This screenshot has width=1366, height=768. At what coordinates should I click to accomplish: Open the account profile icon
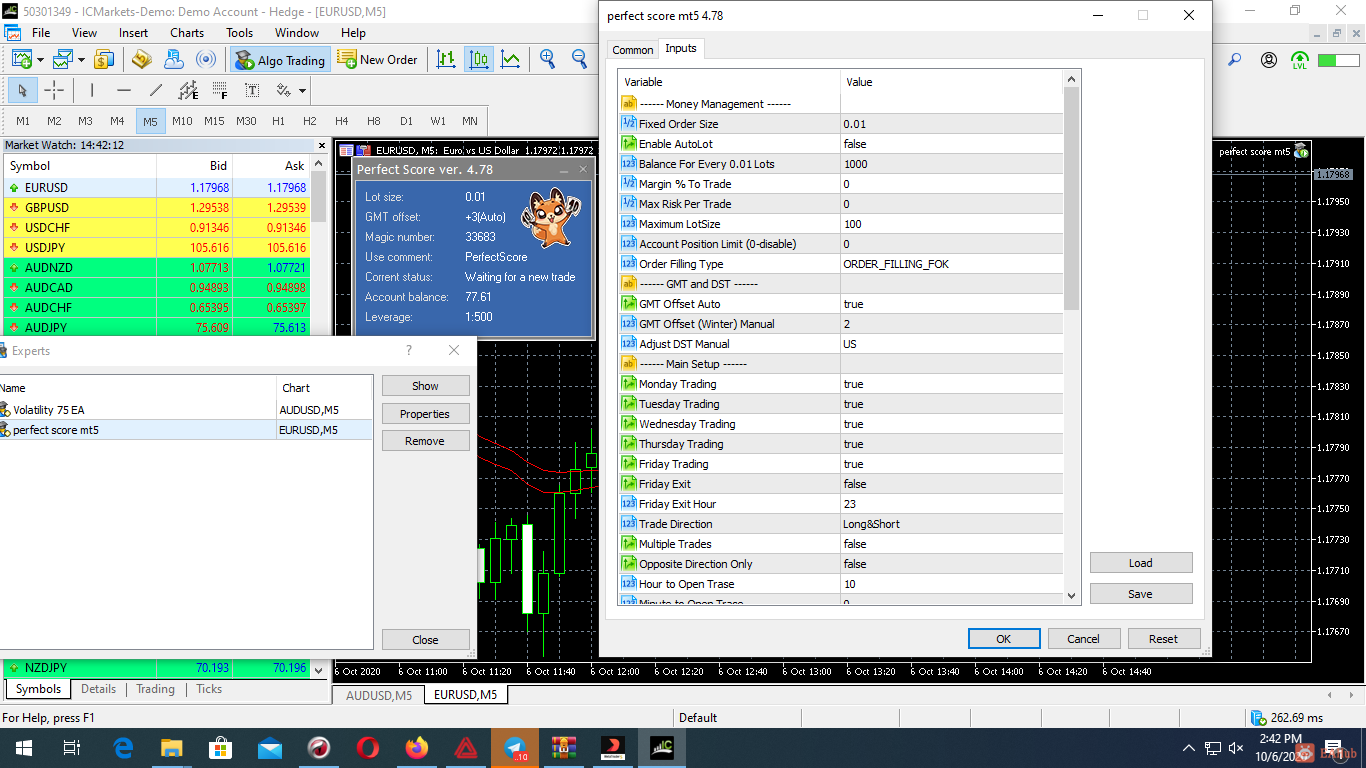point(1269,60)
